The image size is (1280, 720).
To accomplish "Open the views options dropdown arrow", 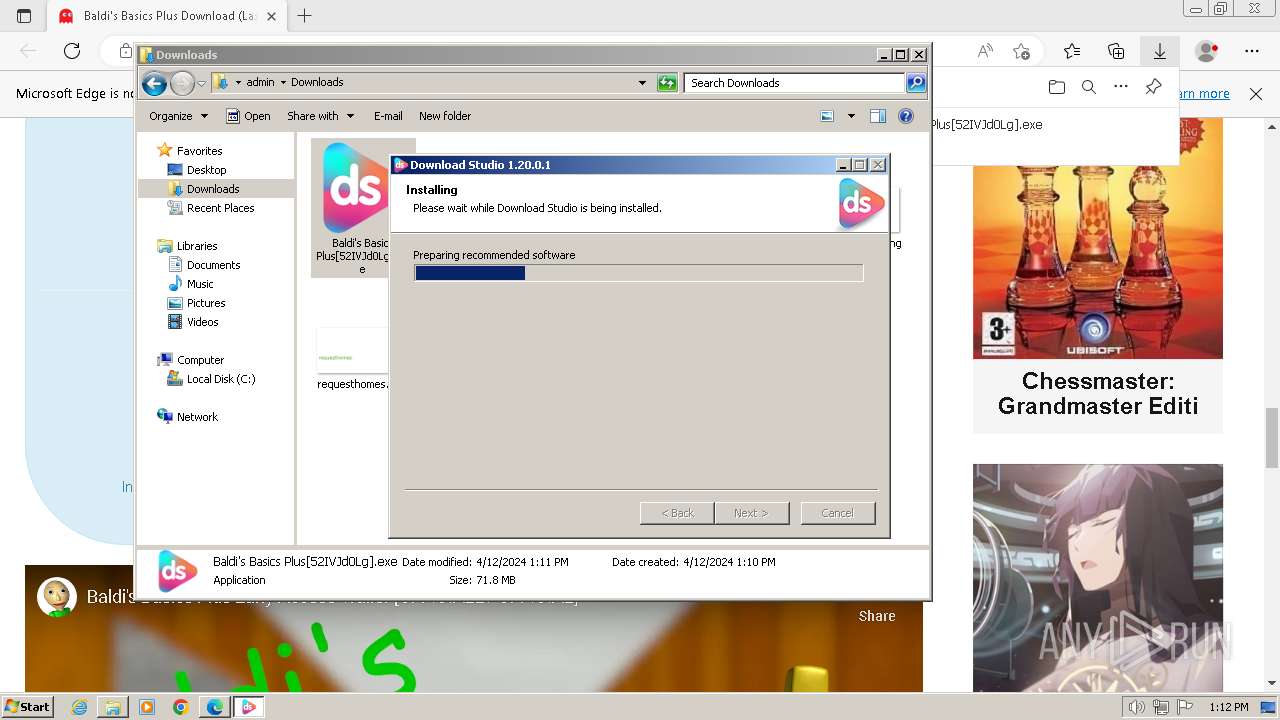I will coord(851,116).
